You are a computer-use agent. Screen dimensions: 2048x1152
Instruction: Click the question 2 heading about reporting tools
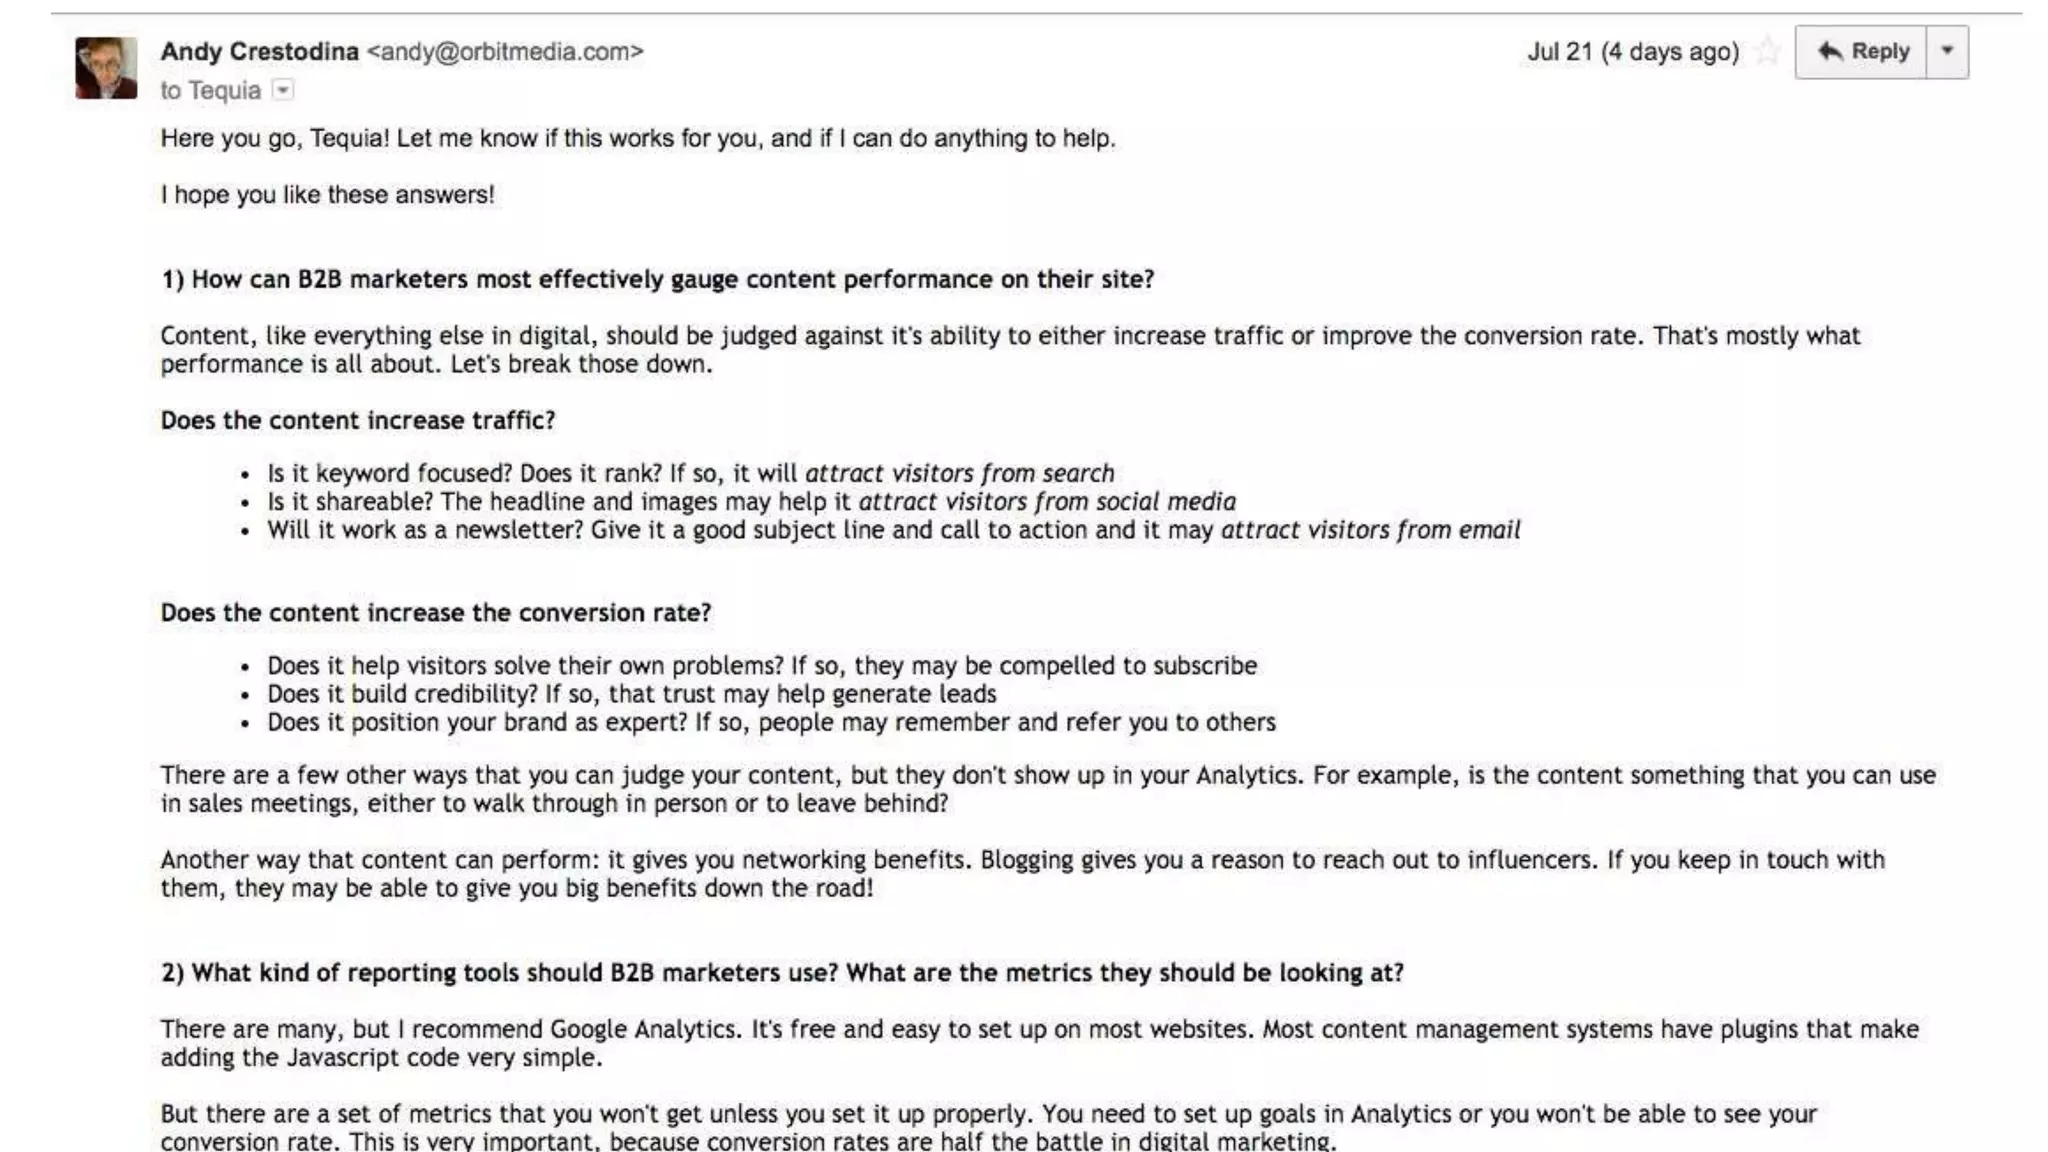[x=782, y=973]
